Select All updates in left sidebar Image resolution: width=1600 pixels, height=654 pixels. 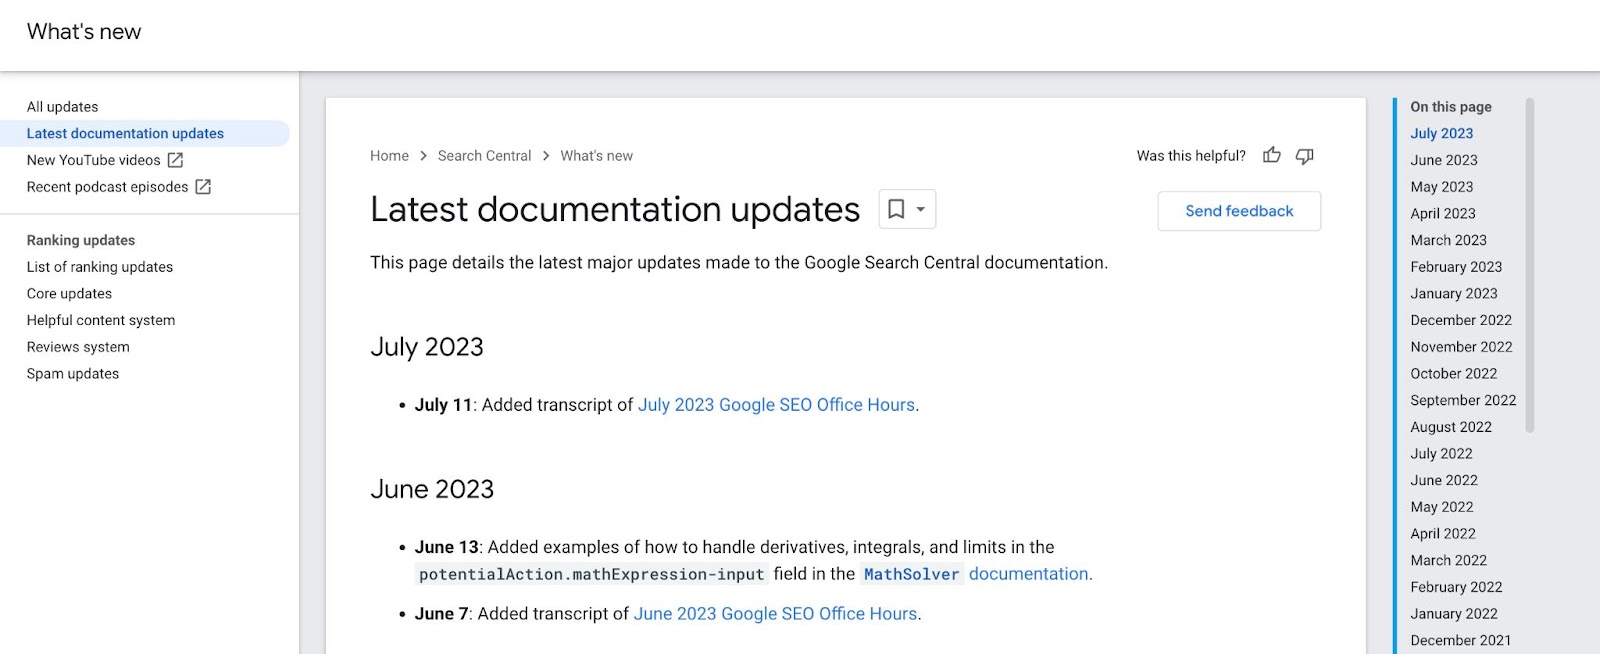click(x=62, y=107)
